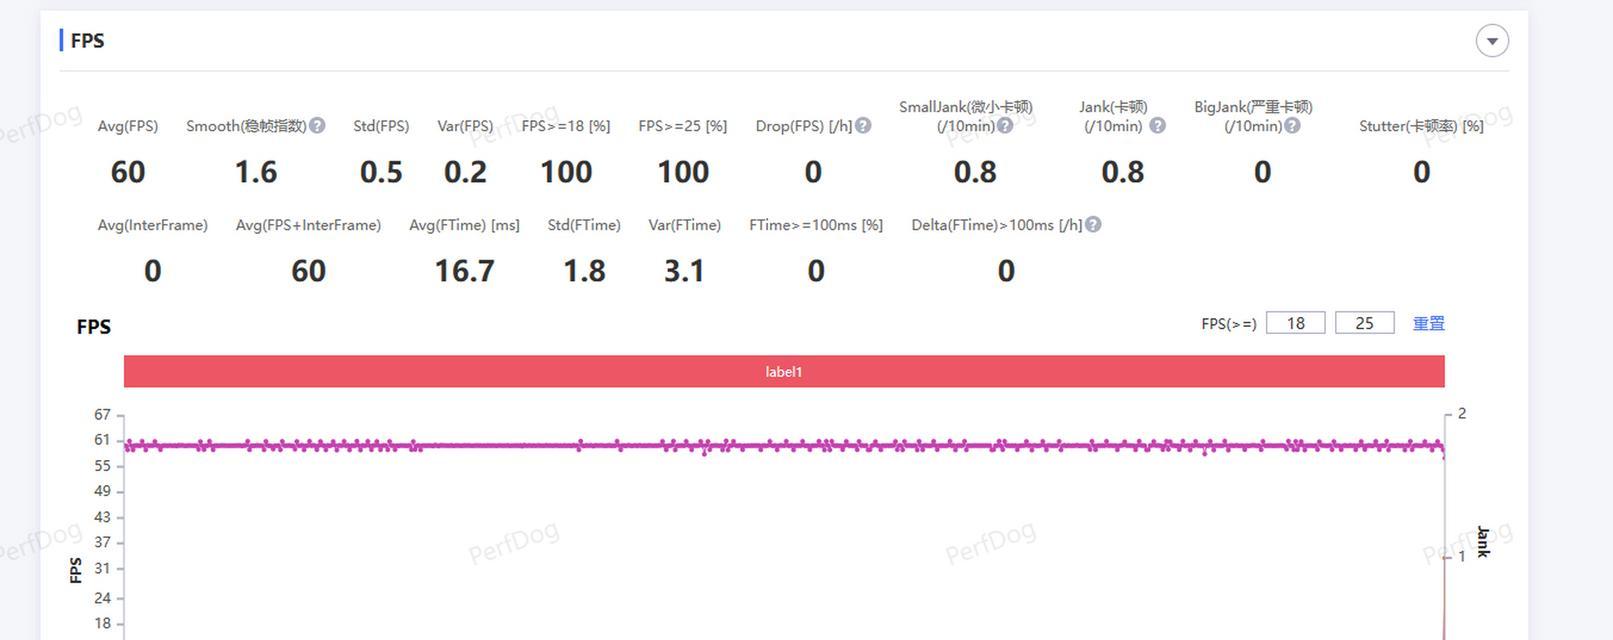Click the Jank right axis label
The width and height of the screenshot is (1613, 640).
pos(1483,541)
